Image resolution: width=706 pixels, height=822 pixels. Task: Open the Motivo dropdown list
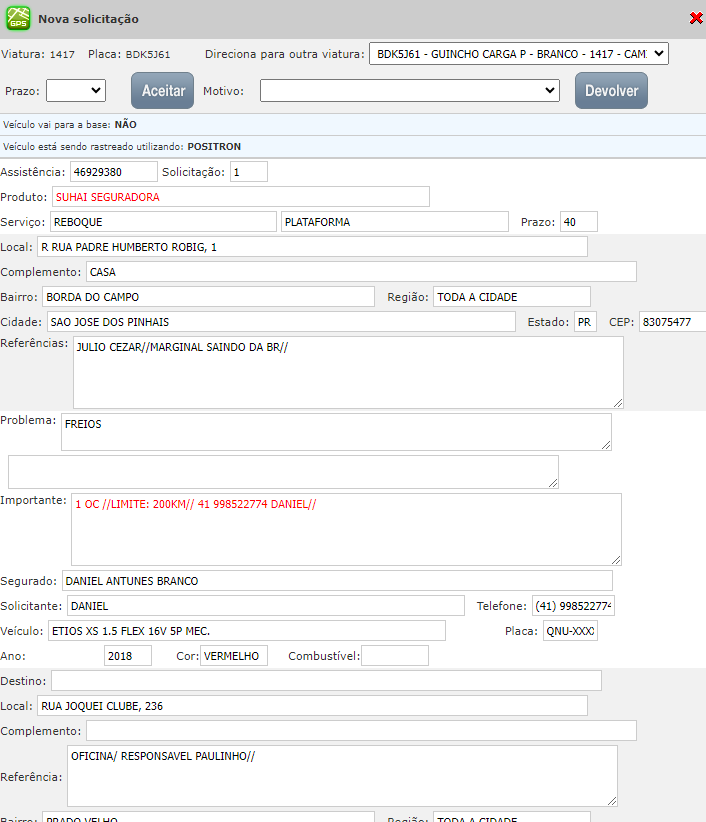(x=409, y=91)
